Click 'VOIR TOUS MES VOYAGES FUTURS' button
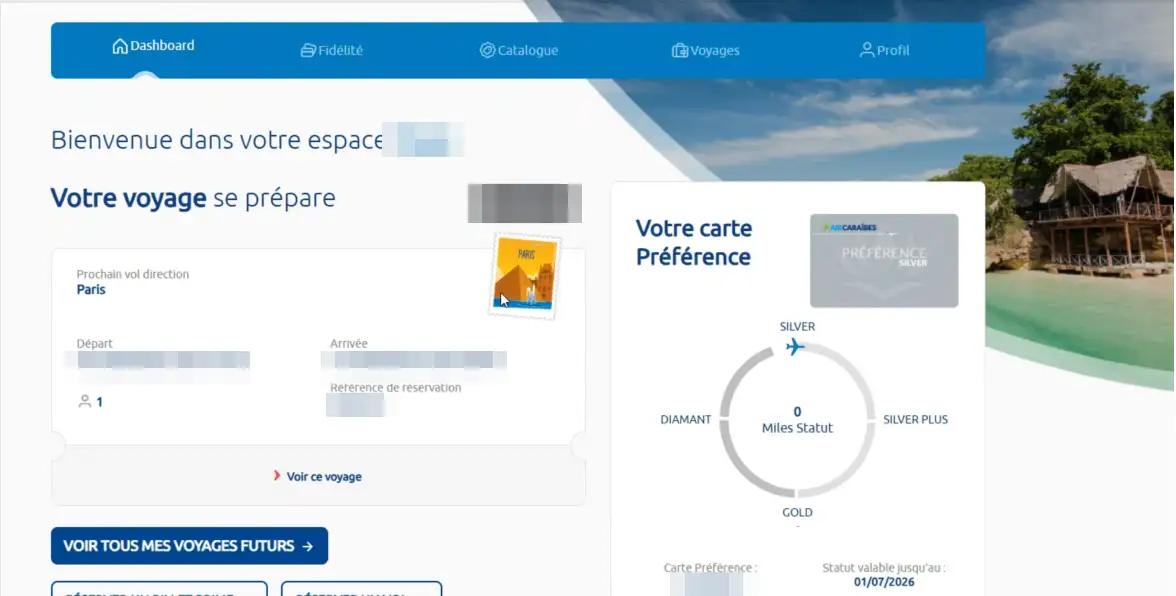This screenshot has height=596, width=1176. [x=190, y=546]
